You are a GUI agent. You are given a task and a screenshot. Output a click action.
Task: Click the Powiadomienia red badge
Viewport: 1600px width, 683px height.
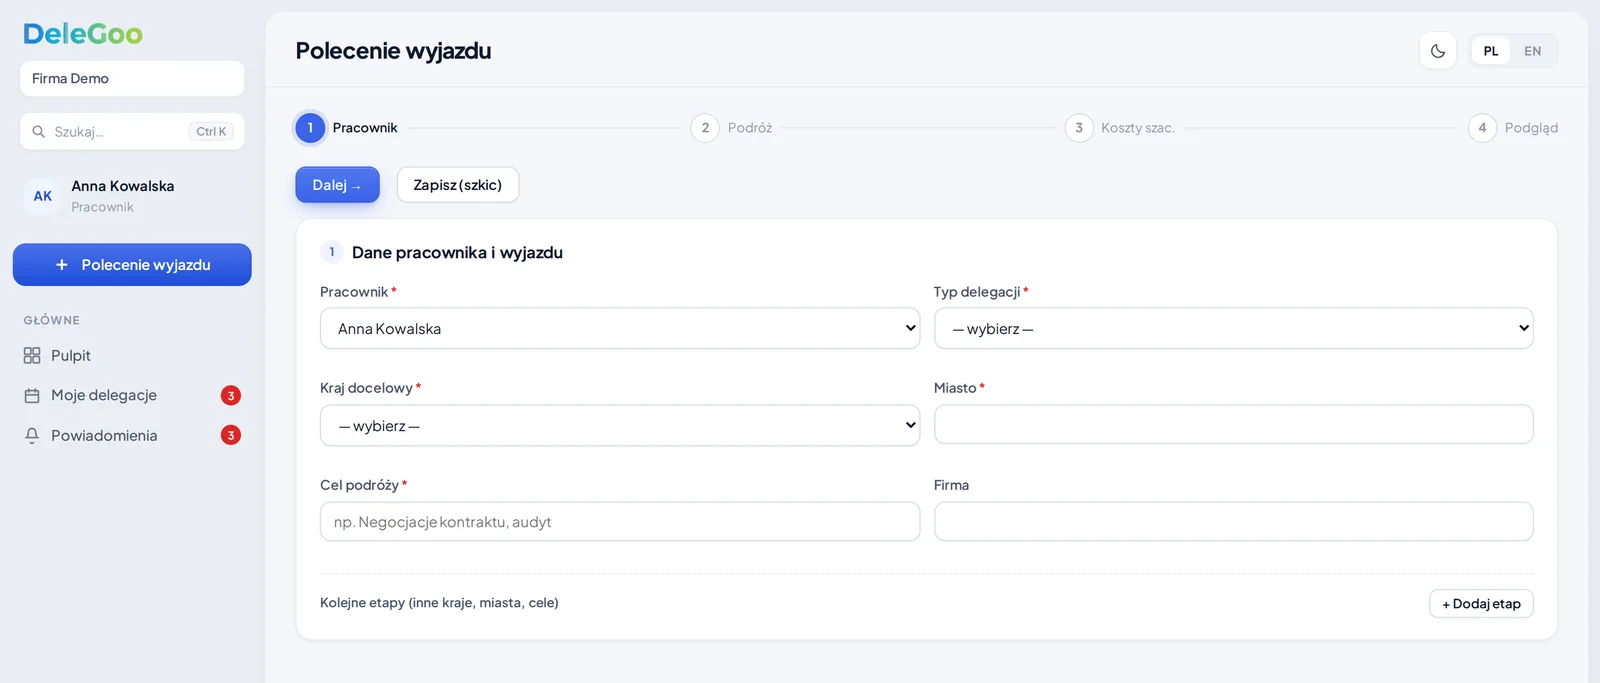231,436
